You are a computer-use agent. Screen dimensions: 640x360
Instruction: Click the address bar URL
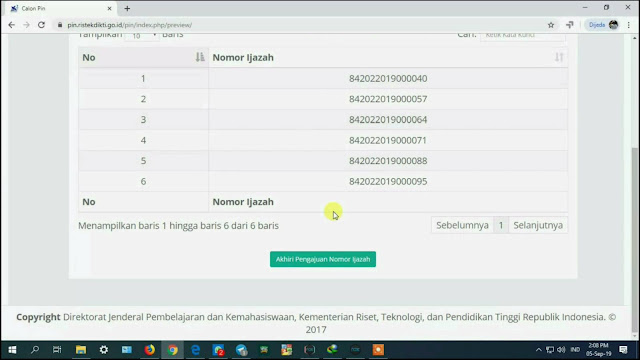click(129, 25)
